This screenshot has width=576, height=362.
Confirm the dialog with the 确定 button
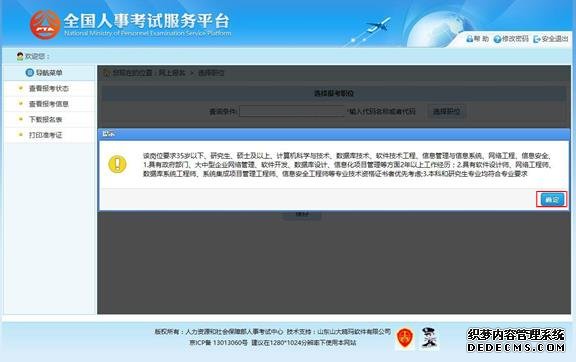pos(551,200)
